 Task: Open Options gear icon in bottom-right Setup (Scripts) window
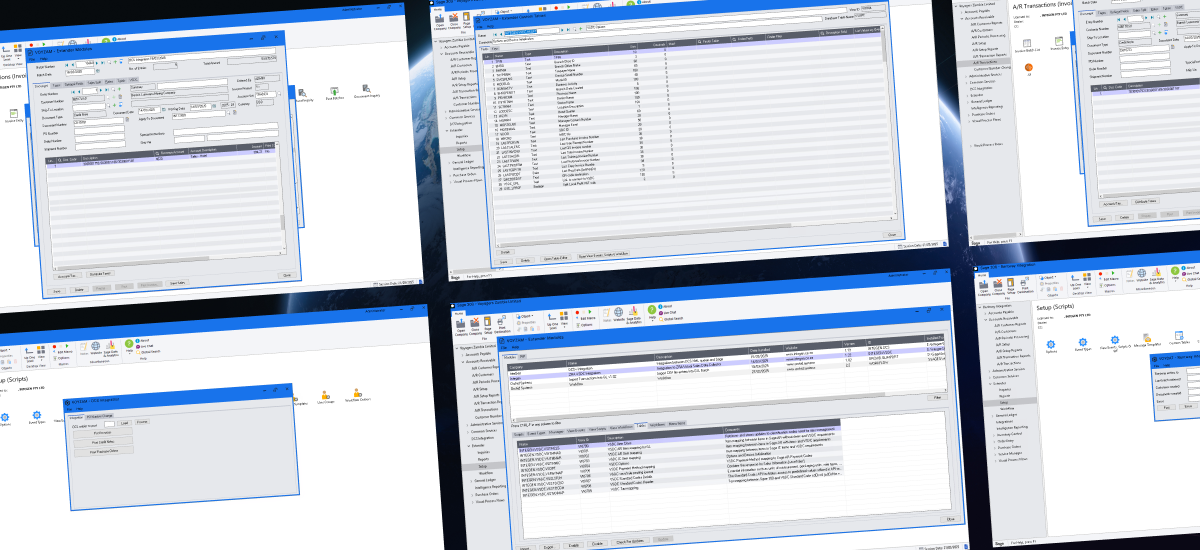[x=1050, y=346]
